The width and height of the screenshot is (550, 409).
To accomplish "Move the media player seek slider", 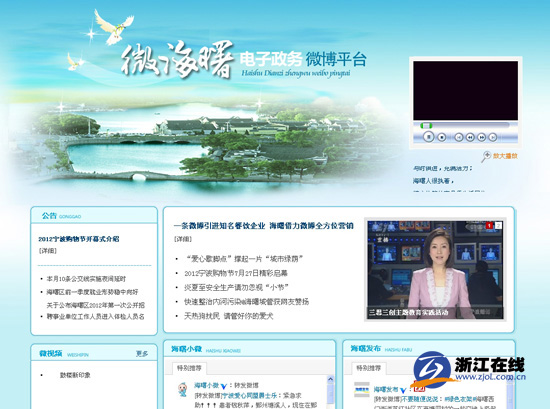I will click(426, 126).
